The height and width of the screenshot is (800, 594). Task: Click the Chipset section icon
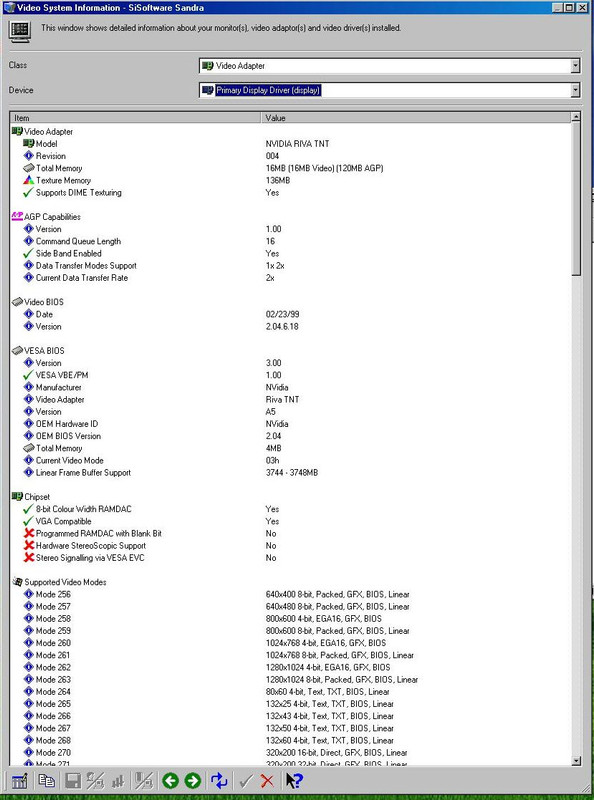point(17,496)
